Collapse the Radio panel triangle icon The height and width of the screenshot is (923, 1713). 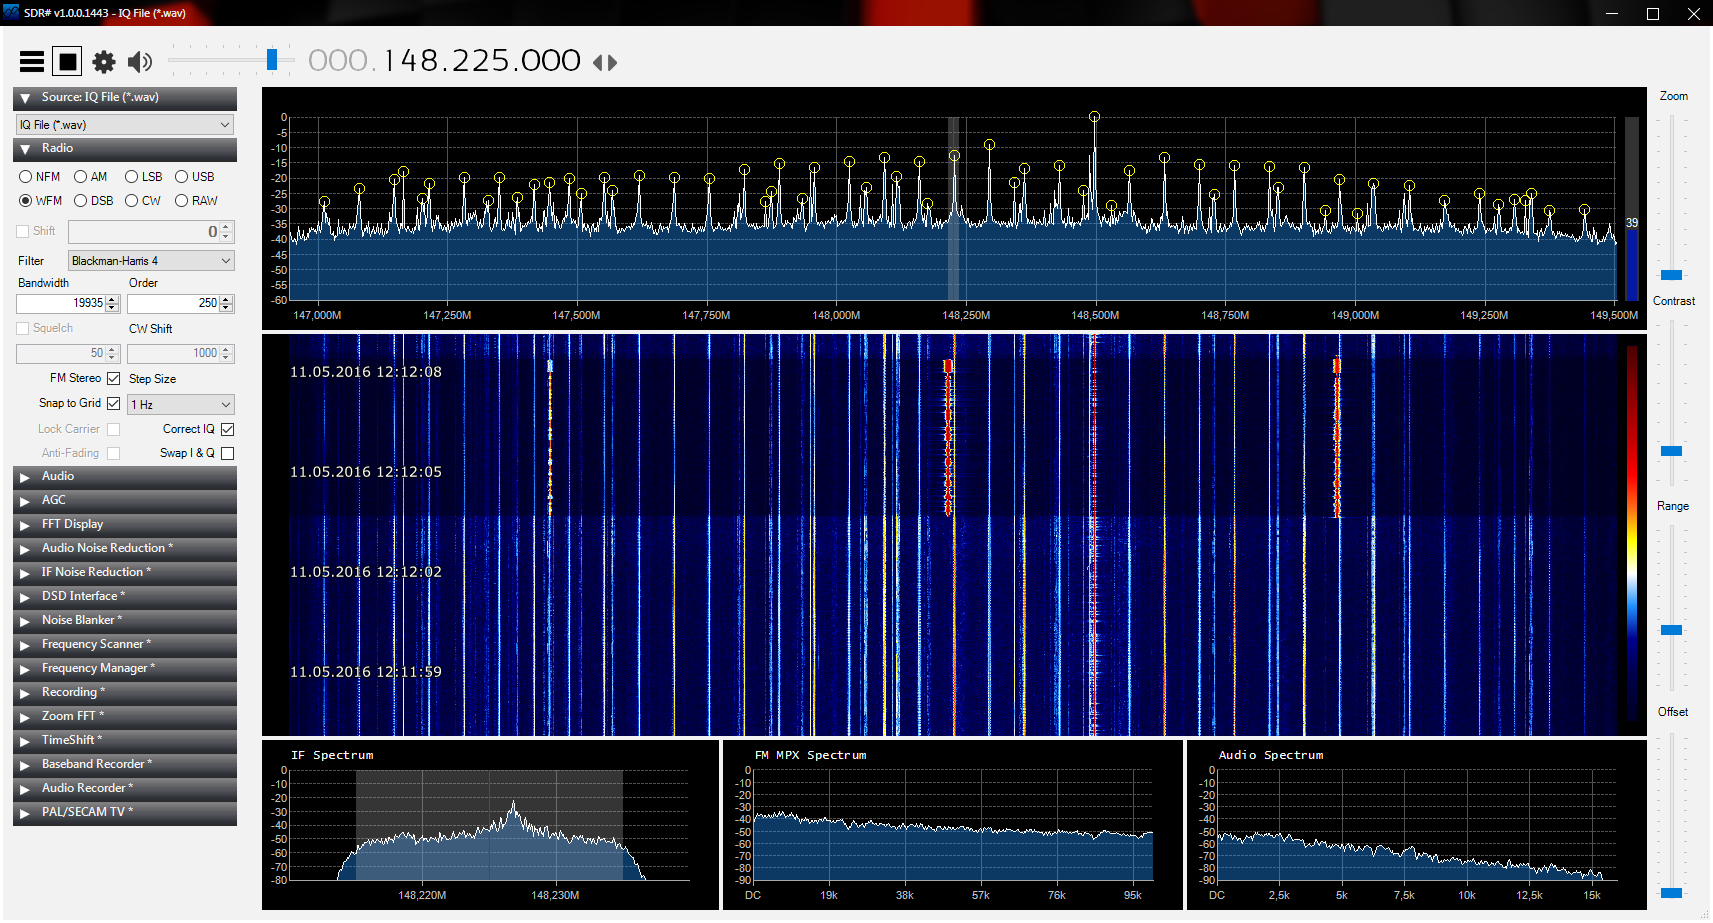click(25, 149)
